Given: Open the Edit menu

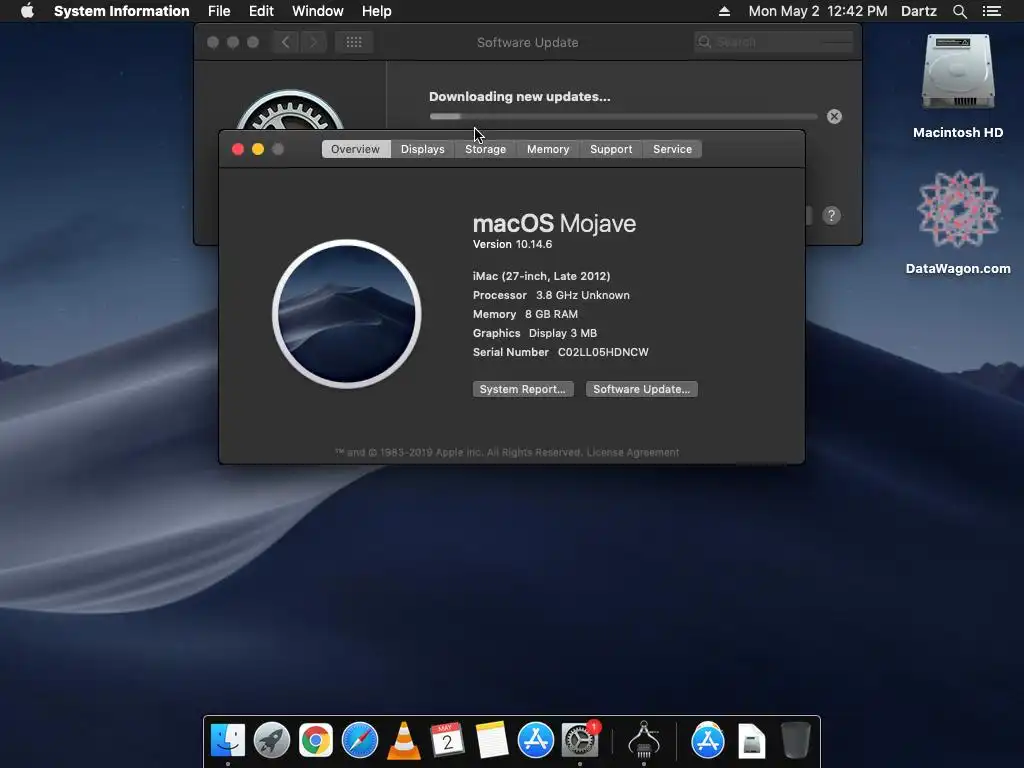Looking at the screenshot, I should [x=261, y=11].
